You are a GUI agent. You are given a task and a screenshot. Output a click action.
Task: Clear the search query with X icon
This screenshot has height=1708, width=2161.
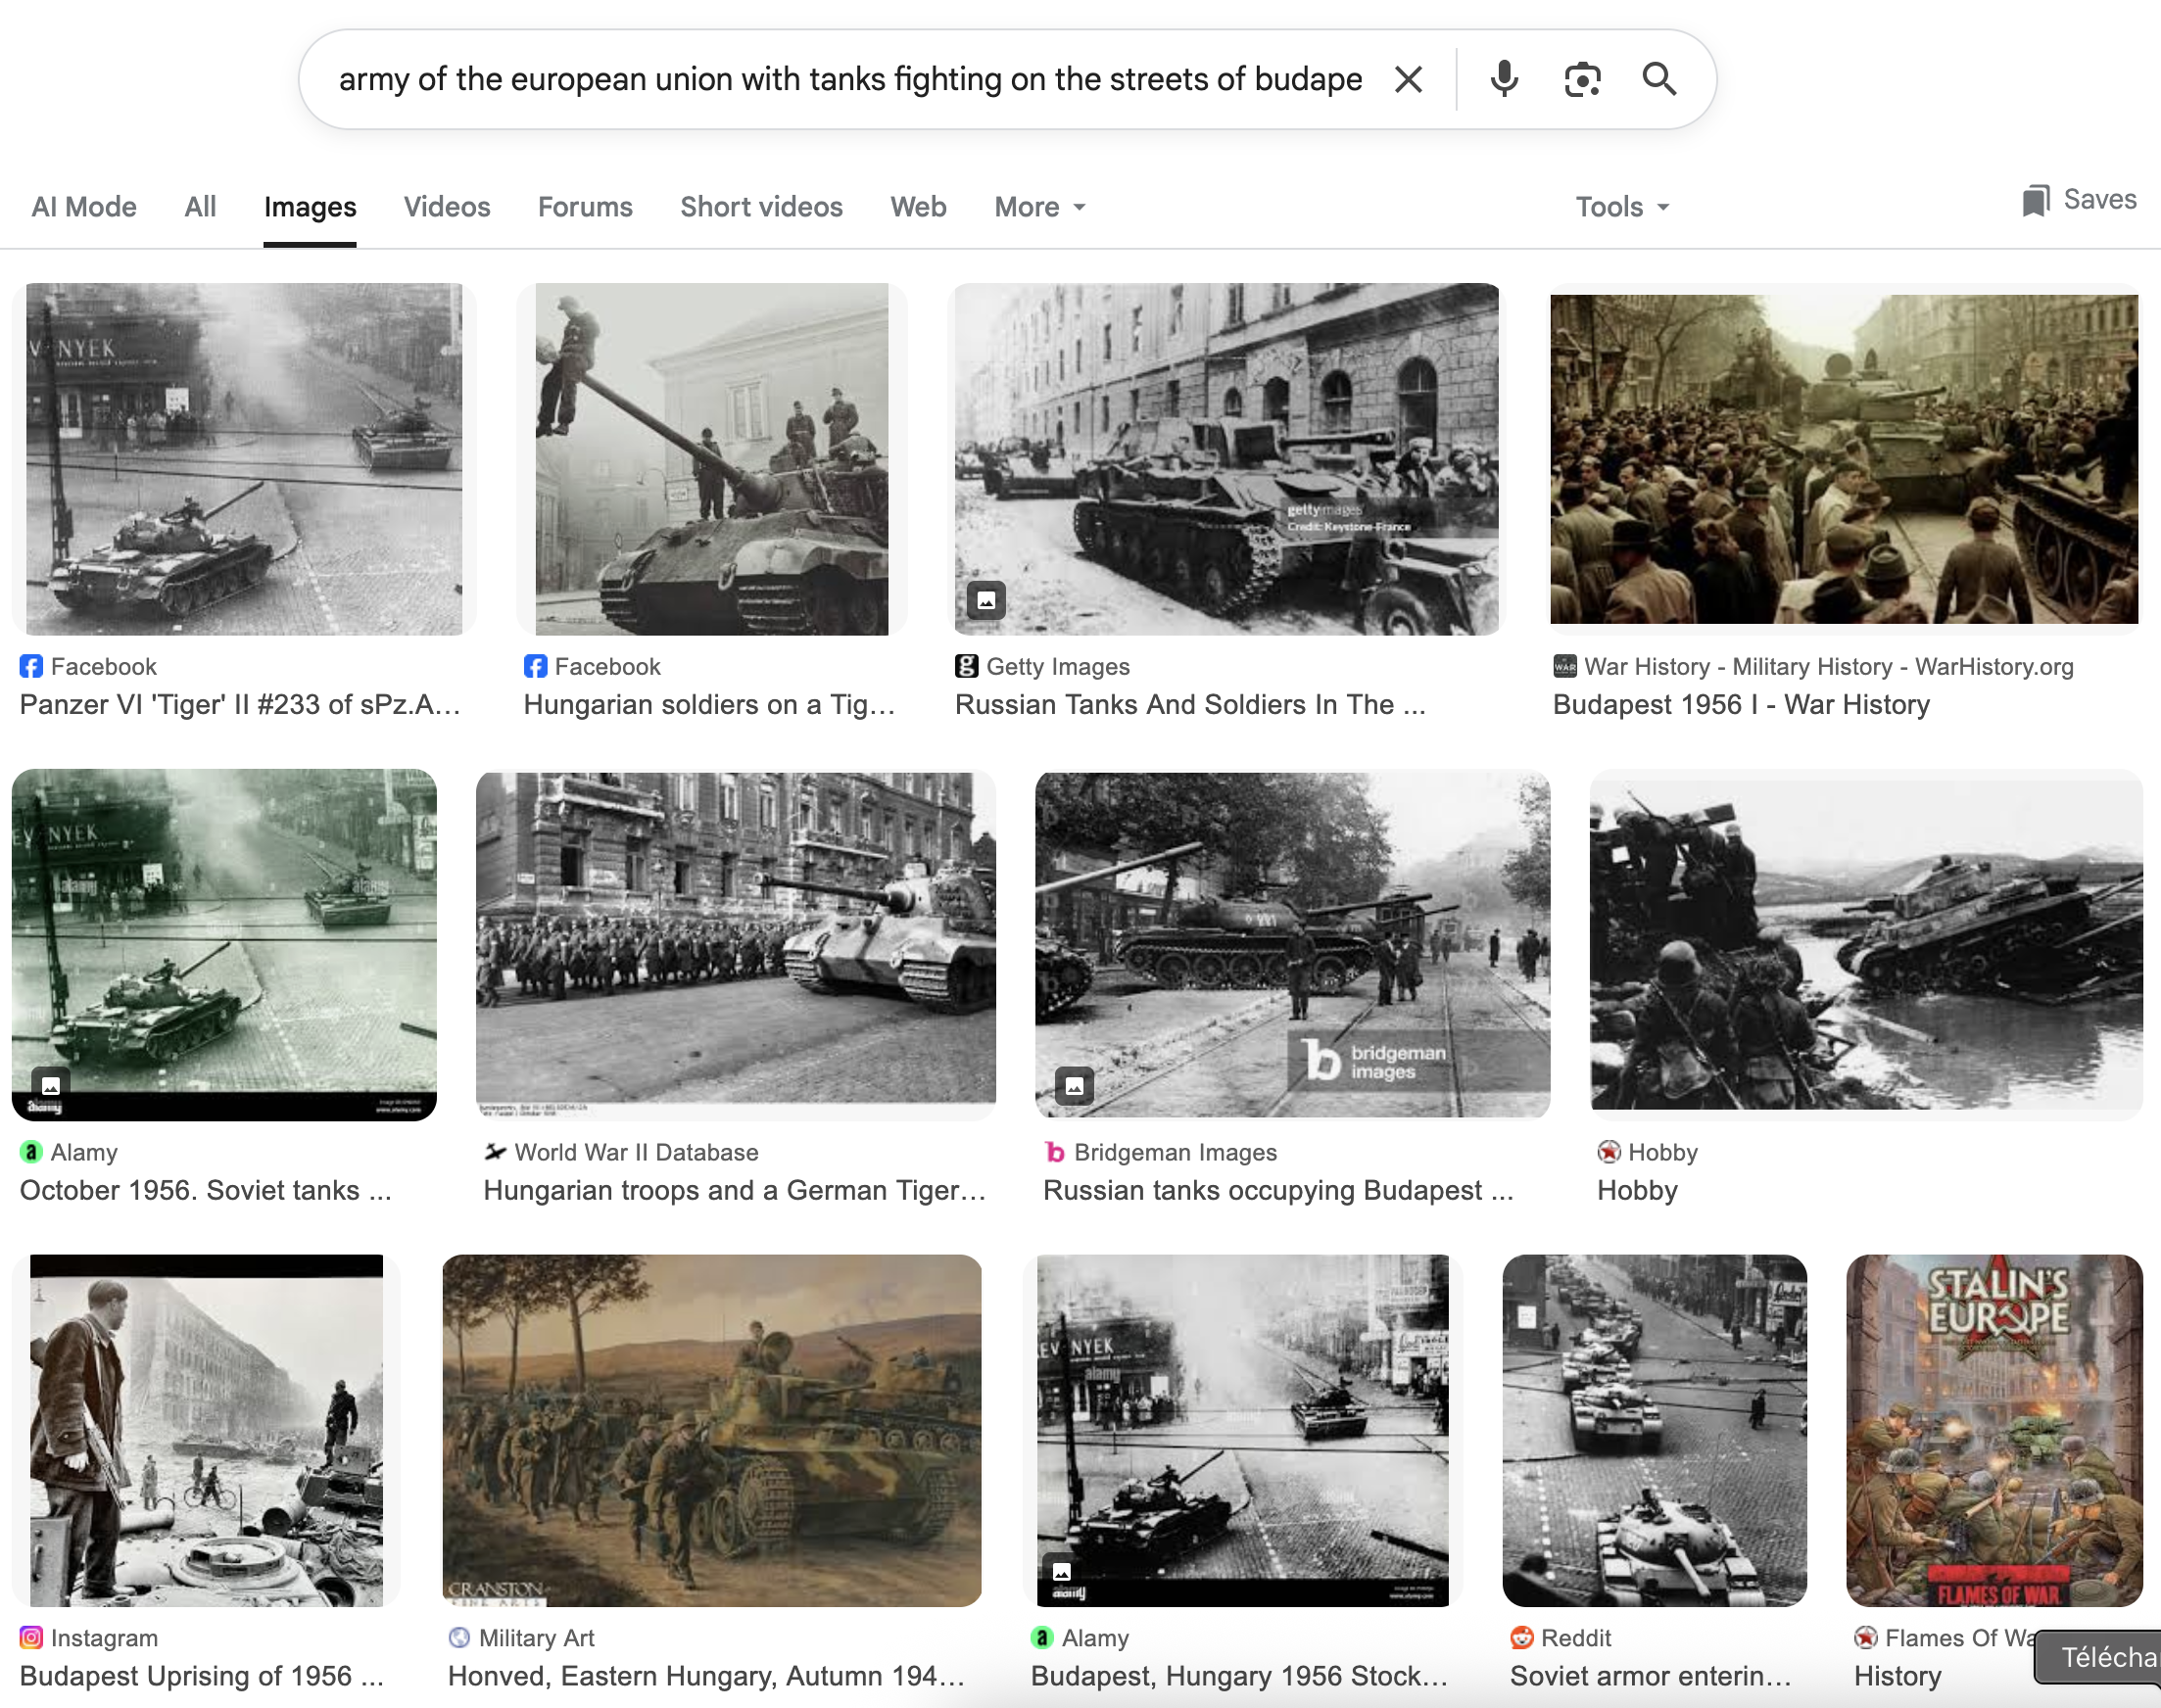click(1408, 79)
